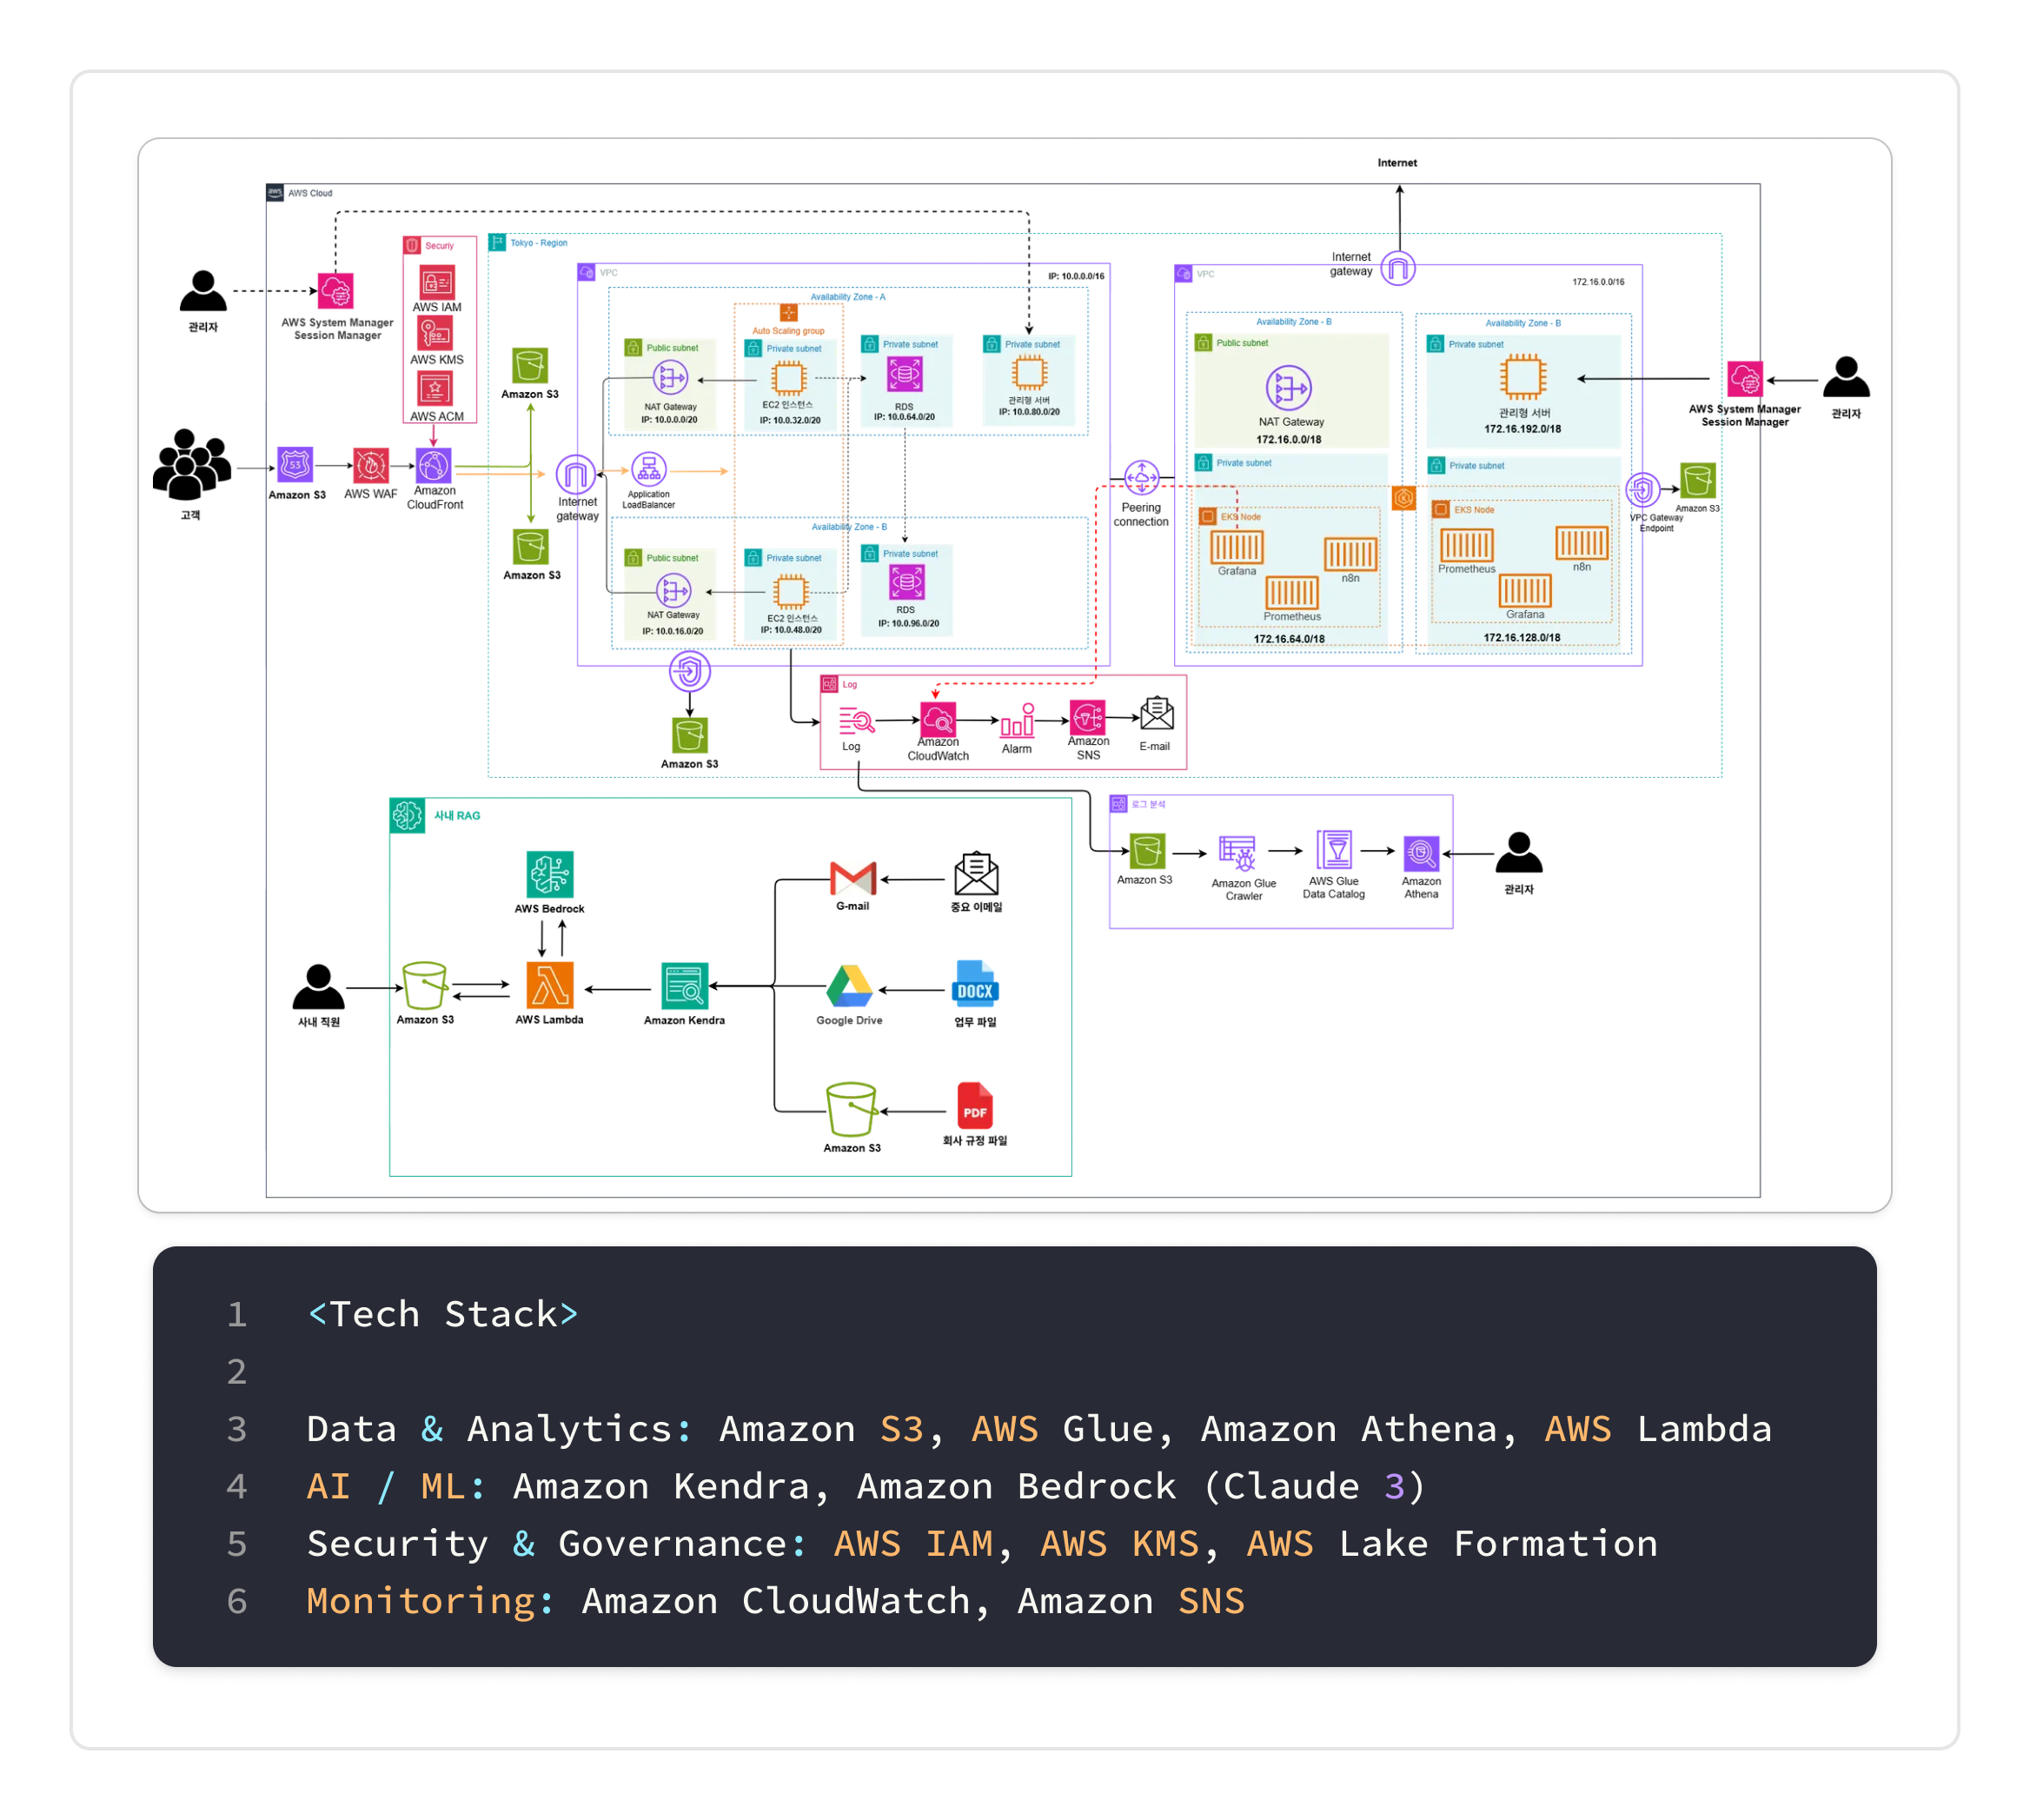This screenshot has height=1820, width=2030.
Task: Select RDS icon with IP 10.0.96.0/20
Action: pyautogui.click(x=906, y=582)
